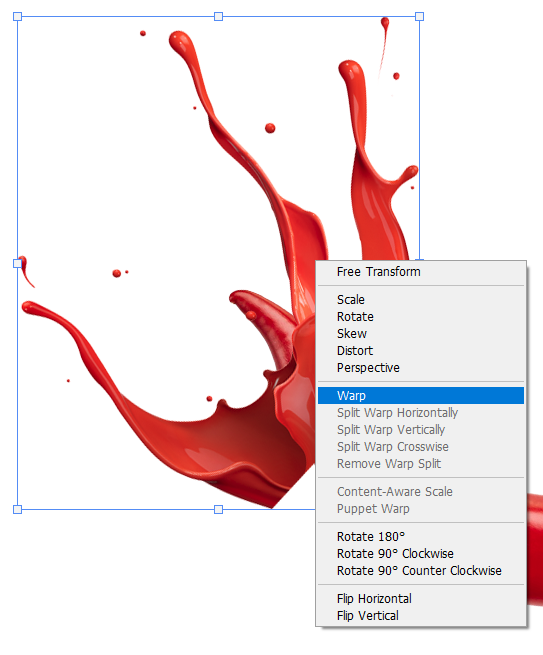Select Scale in the transform menu
This screenshot has height=655, width=543.
pyautogui.click(x=421, y=300)
